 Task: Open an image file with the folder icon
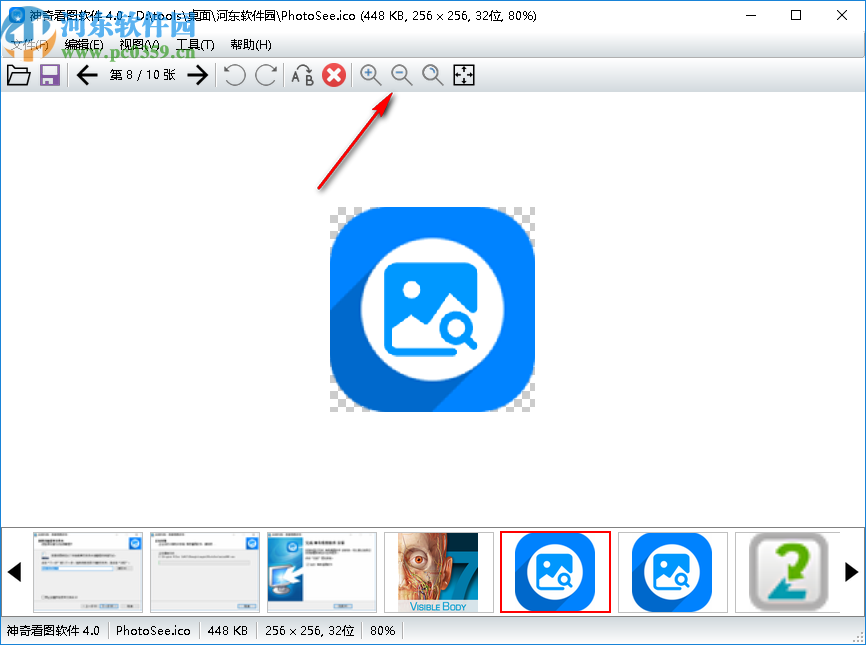18,75
